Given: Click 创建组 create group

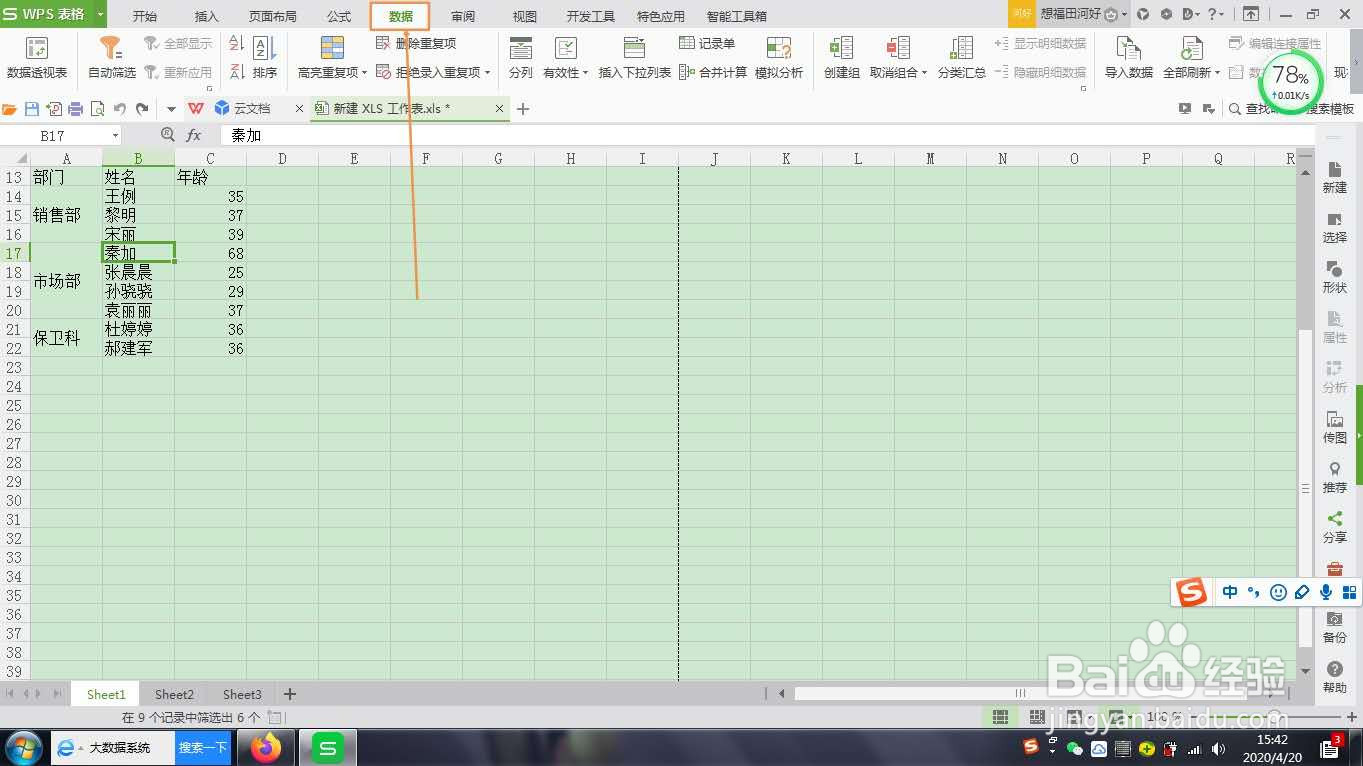Looking at the screenshot, I should (841, 58).
